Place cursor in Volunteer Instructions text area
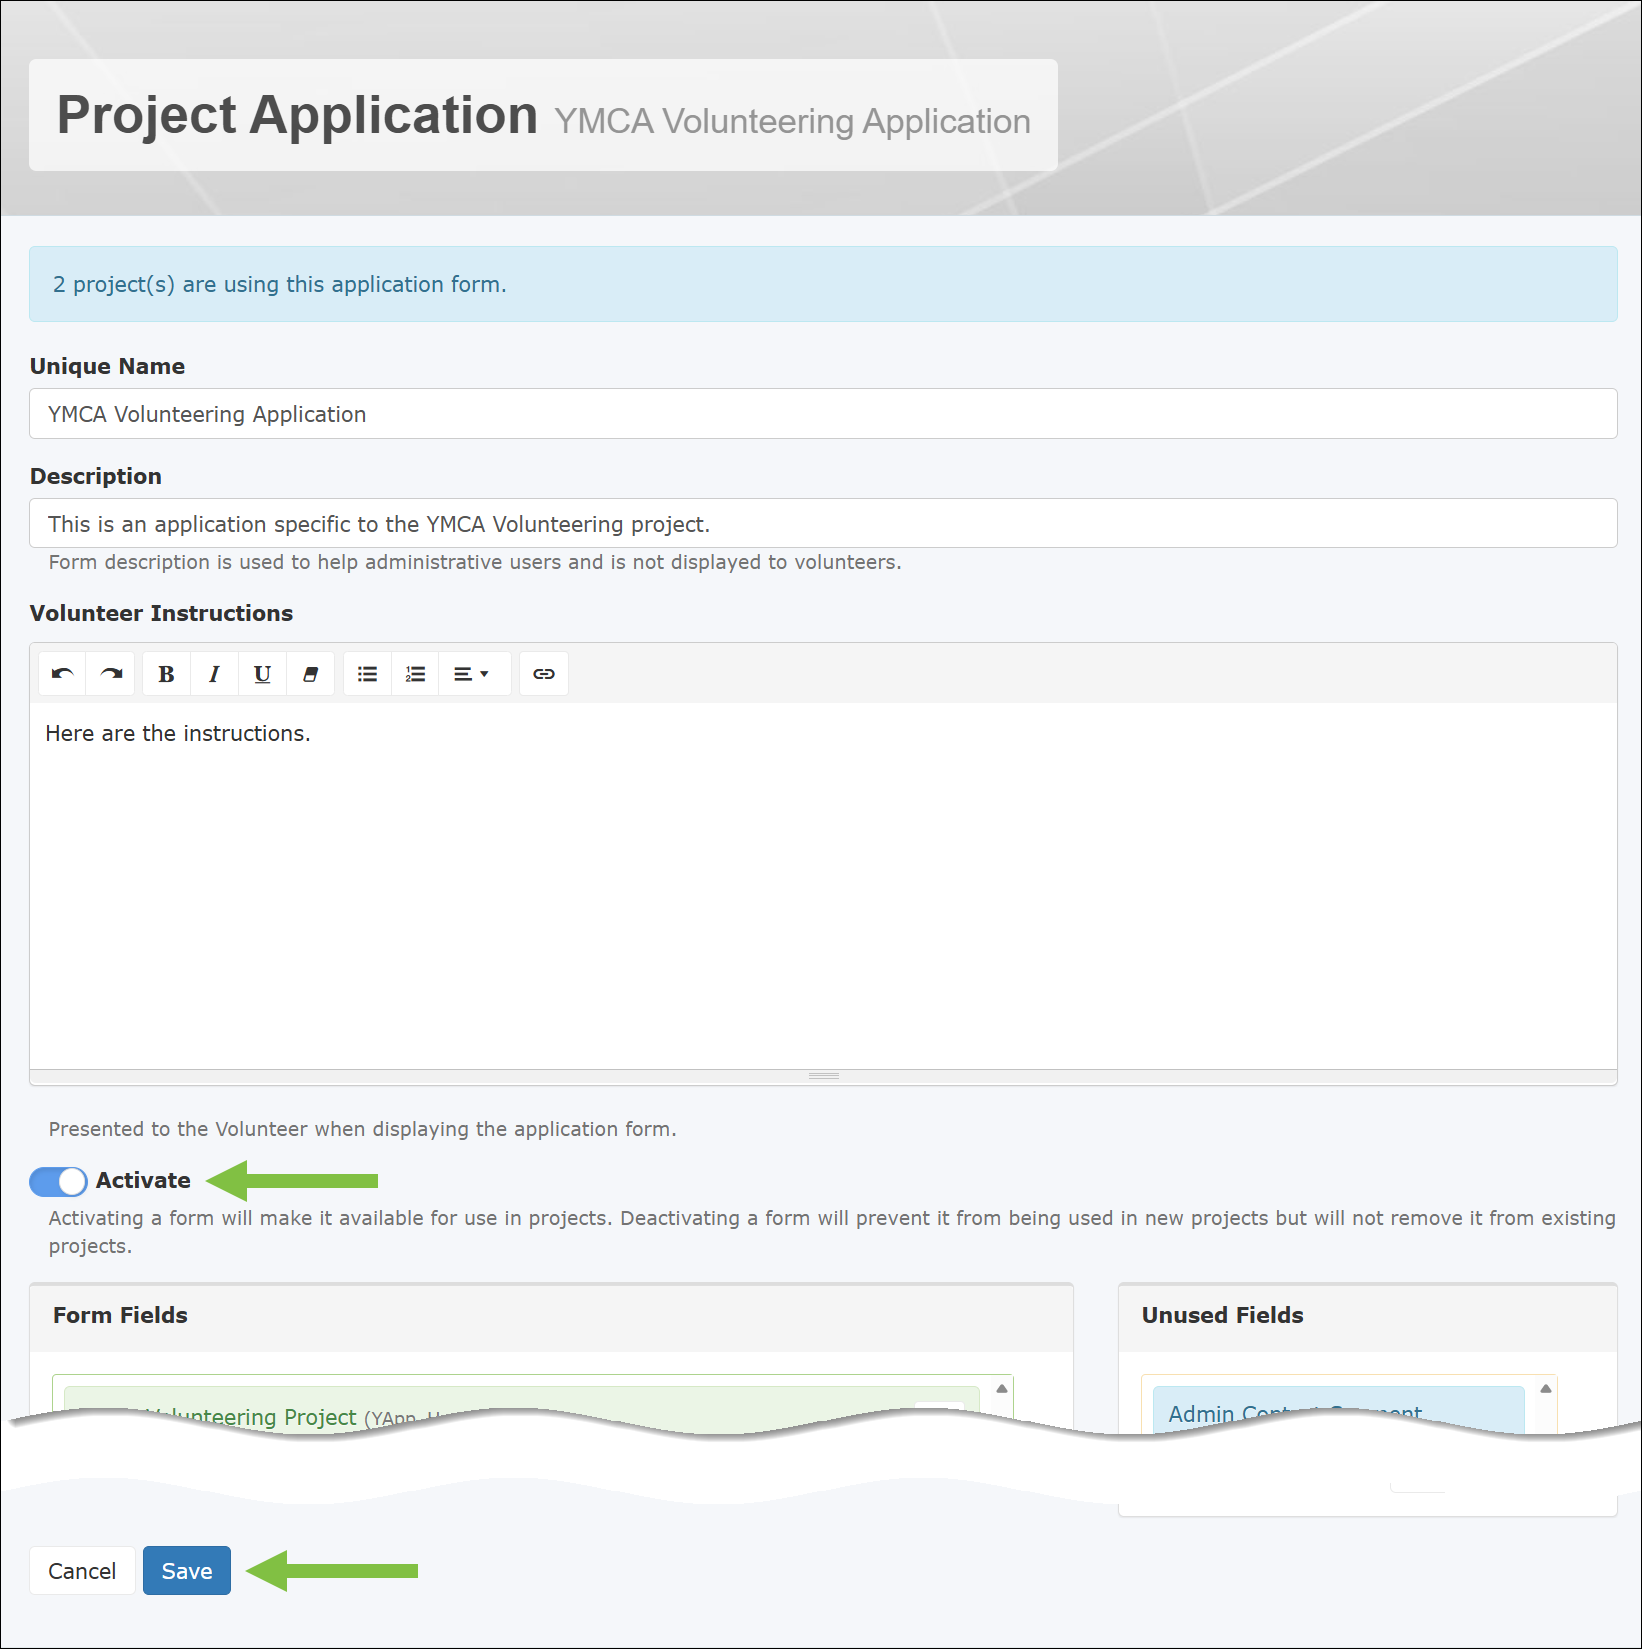This screenshot has height=1649, width=1642. 823,886
